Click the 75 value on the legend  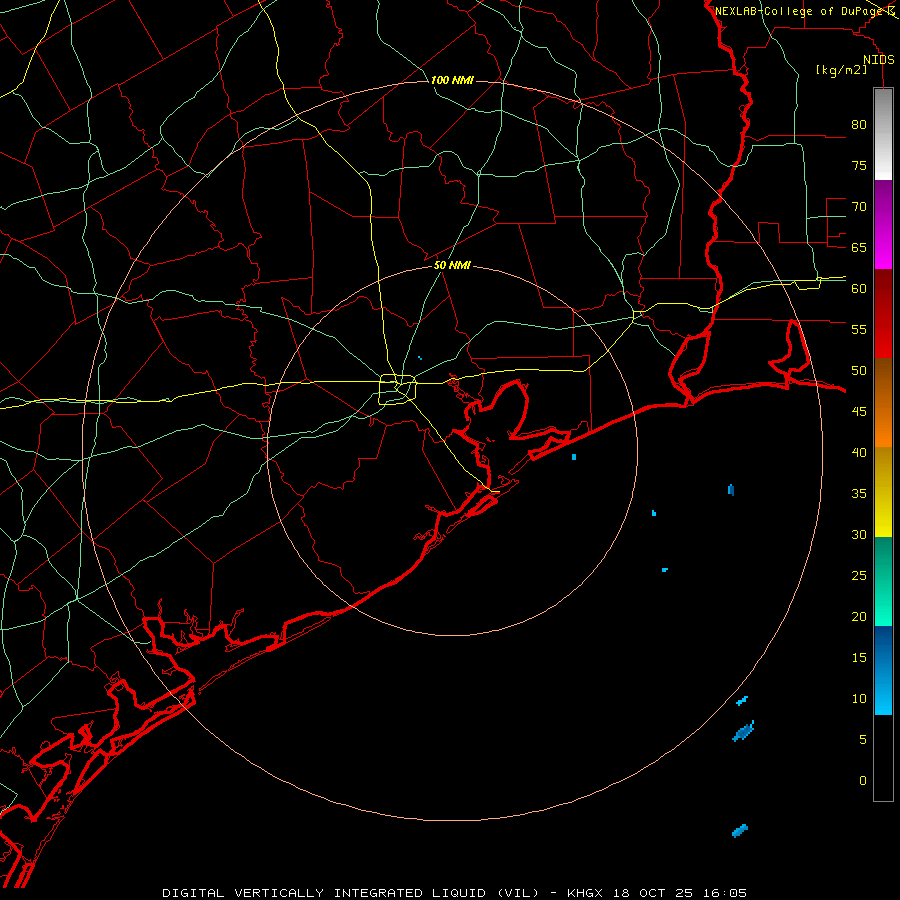click(x=859, y=165)
